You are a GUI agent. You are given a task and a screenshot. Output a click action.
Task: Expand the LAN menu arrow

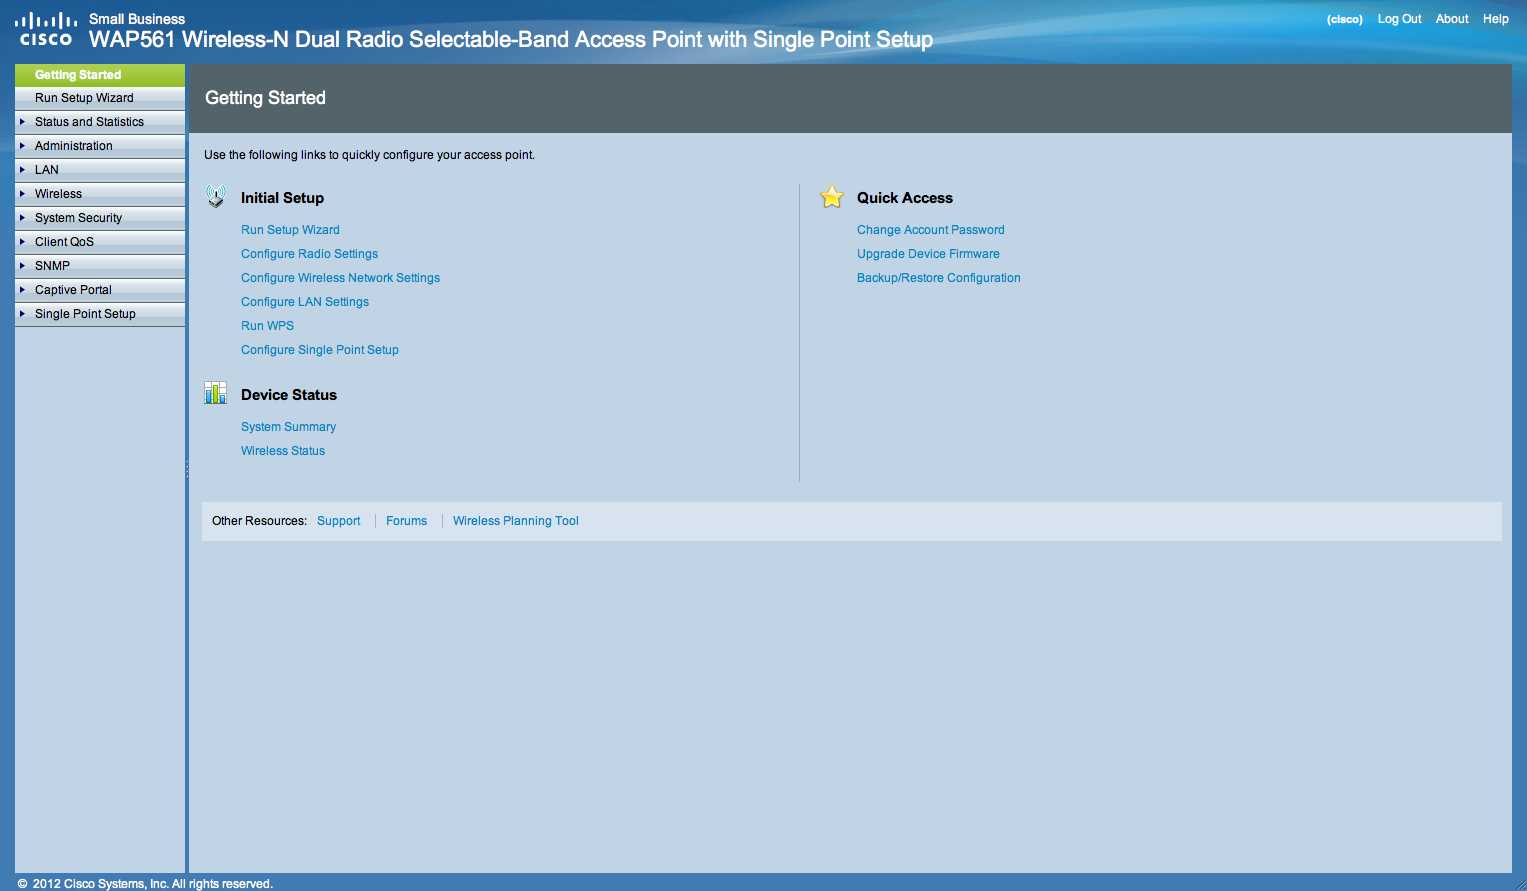[x=23, y=170]
